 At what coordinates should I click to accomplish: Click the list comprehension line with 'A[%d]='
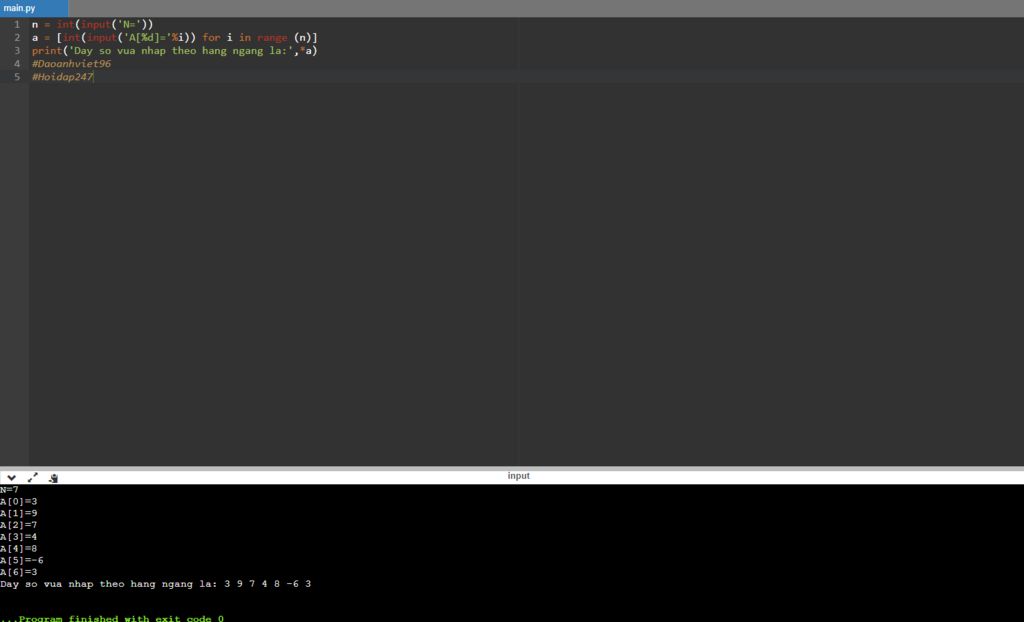click(x=174, y=37)
